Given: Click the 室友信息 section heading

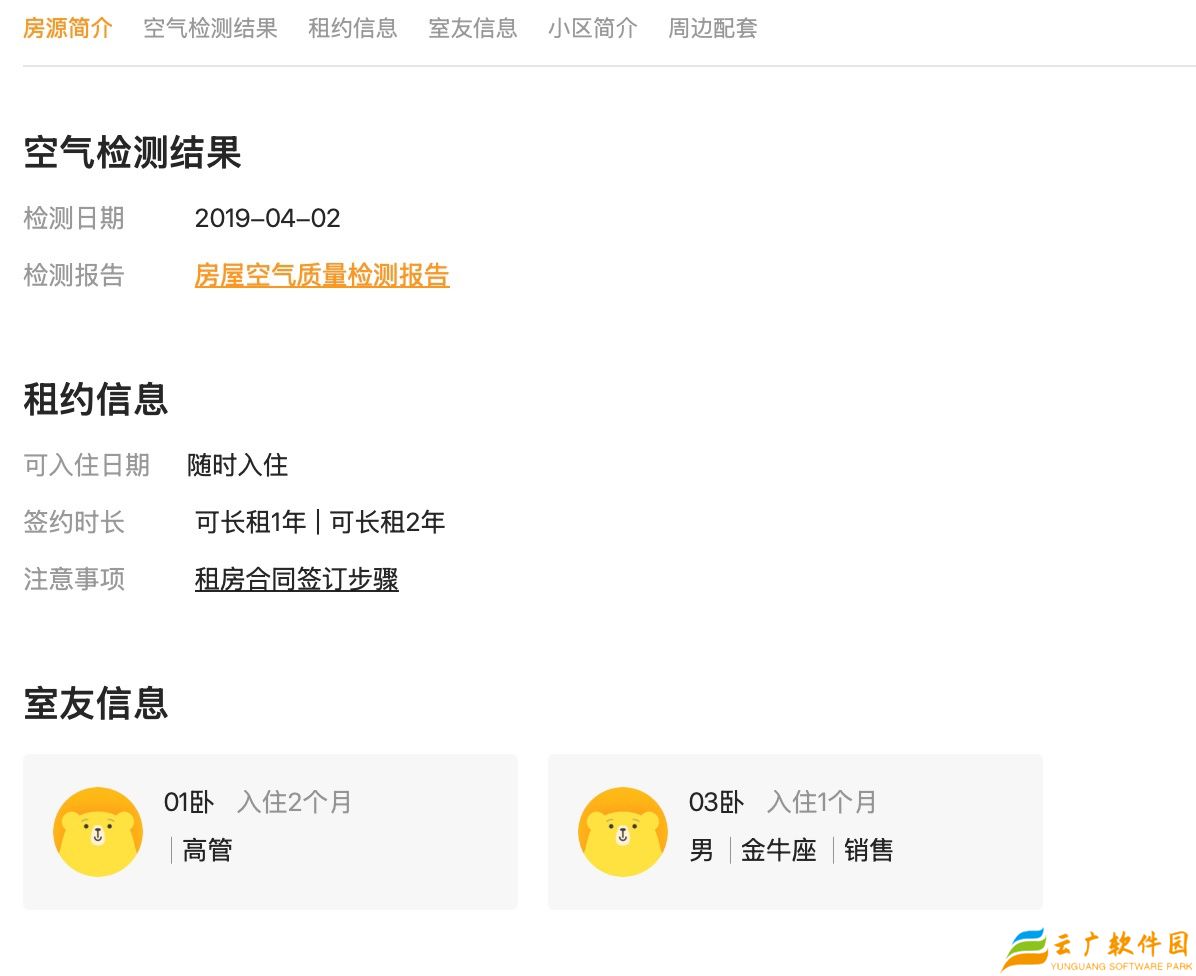Looking at the screenshot, I should 96,703.
